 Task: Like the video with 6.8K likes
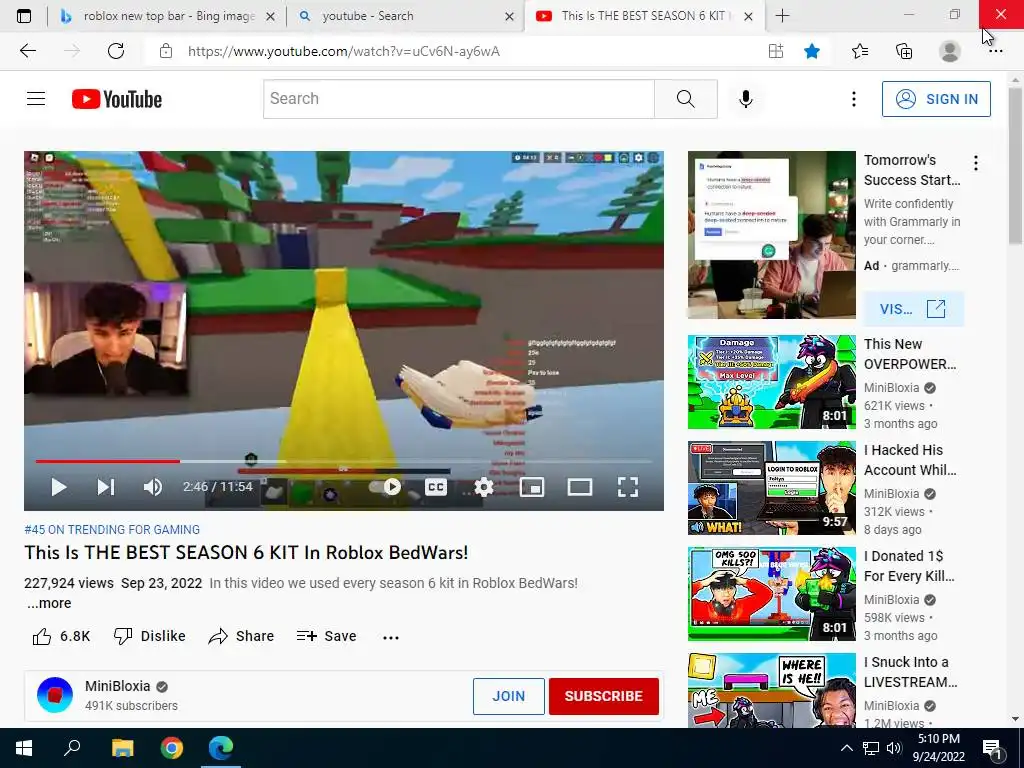pos(61,636)
